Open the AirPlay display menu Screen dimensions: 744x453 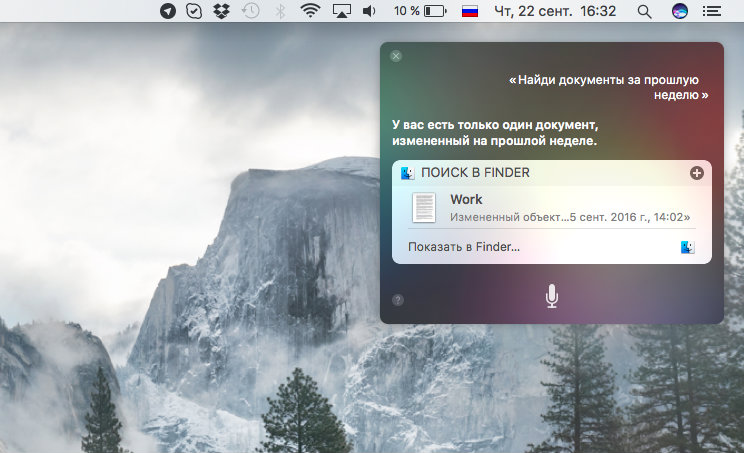342,11
